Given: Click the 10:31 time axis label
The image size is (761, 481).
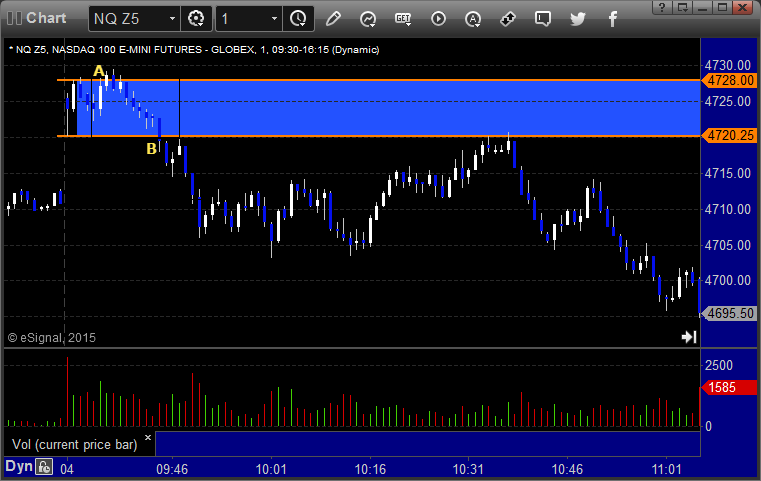Looking at the screenshot, I should click(x=468, y=469).
